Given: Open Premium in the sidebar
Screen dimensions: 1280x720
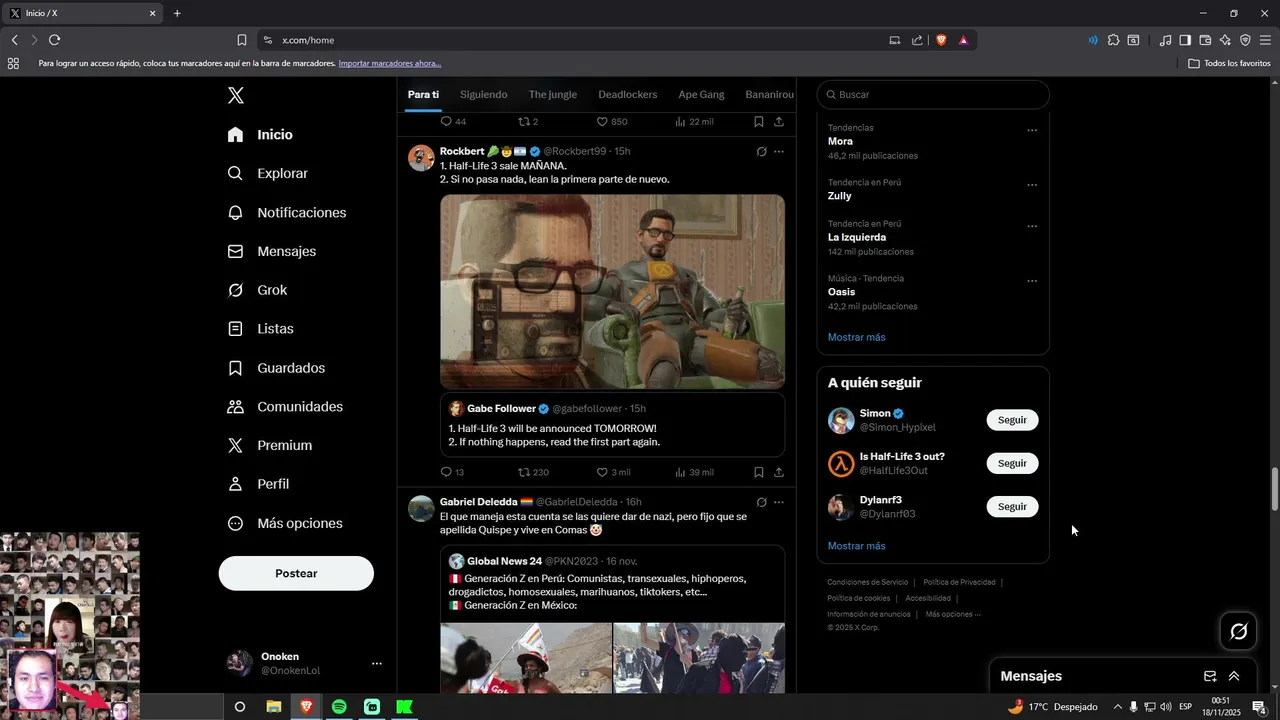Looking at the screenshot, I should click(269, 445).
